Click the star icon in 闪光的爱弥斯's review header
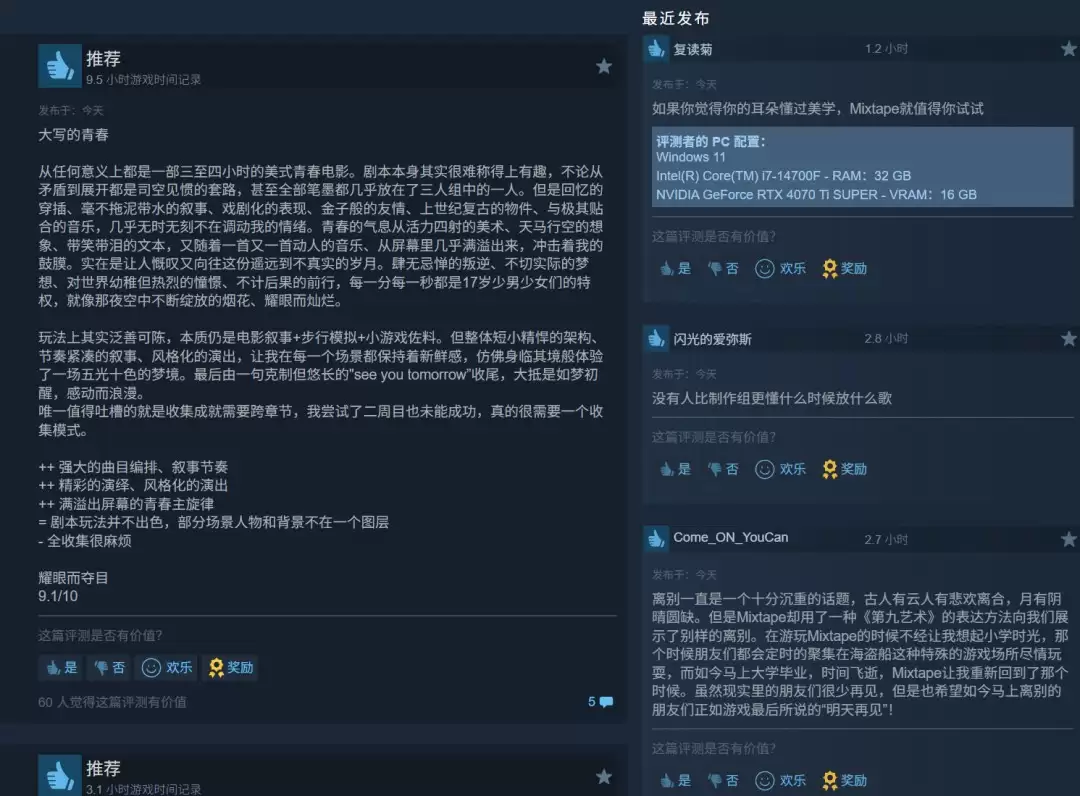The width and height of the screenshot is (1080, 796). [1068, 338]
